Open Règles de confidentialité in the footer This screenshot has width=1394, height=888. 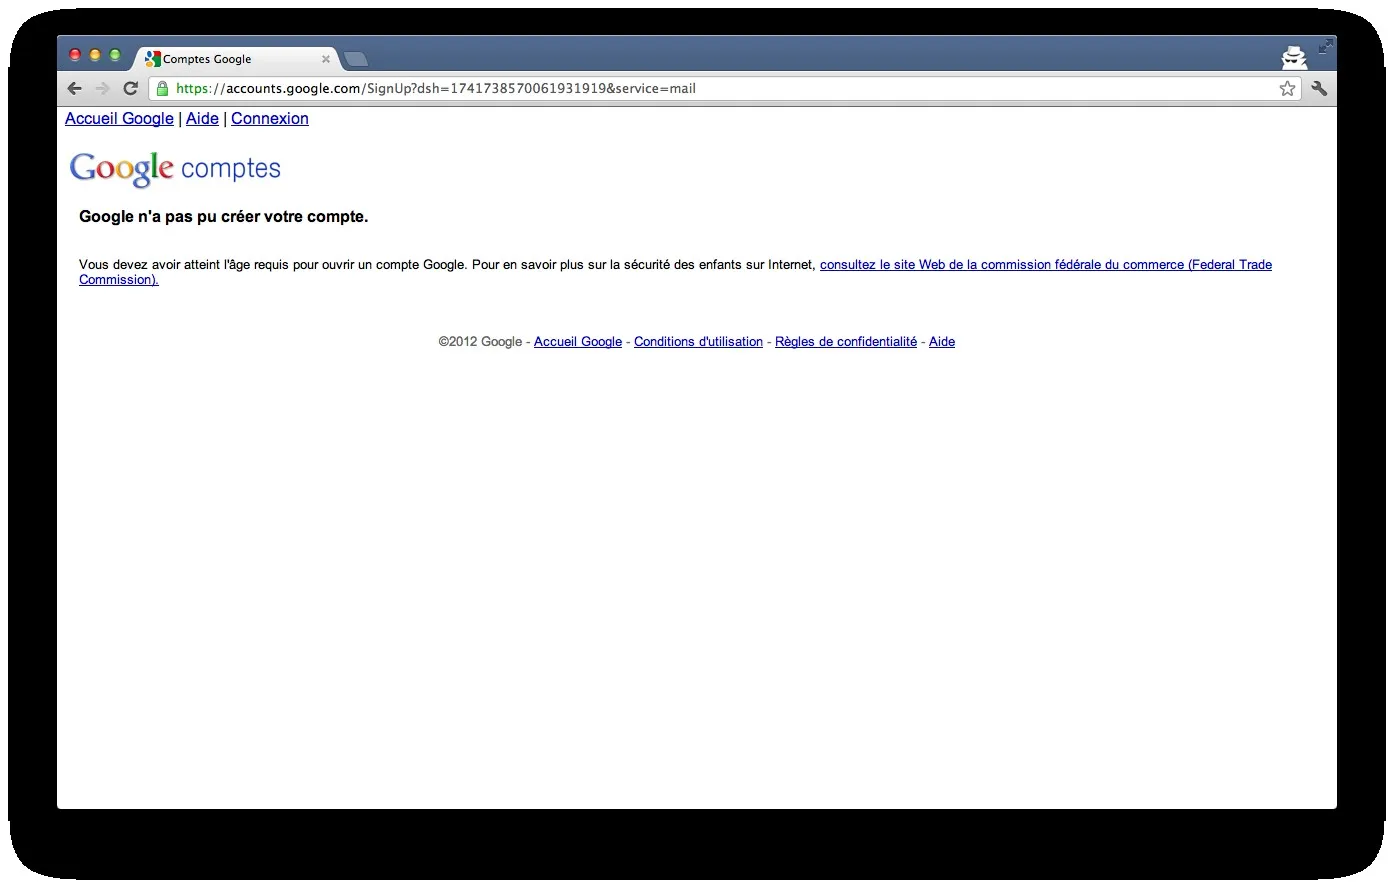pos(846,342)
